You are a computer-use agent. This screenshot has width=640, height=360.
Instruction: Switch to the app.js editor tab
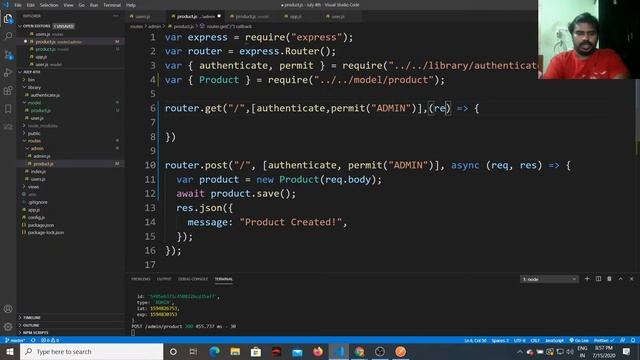pyautogui.click(x=296, y=16)
